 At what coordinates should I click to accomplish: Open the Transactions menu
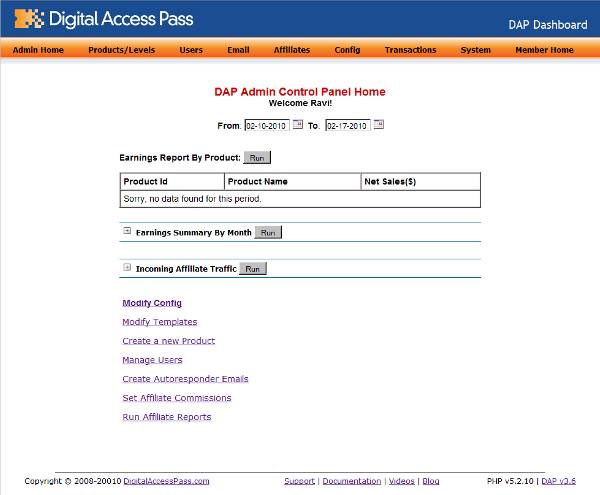pos(411,50)
